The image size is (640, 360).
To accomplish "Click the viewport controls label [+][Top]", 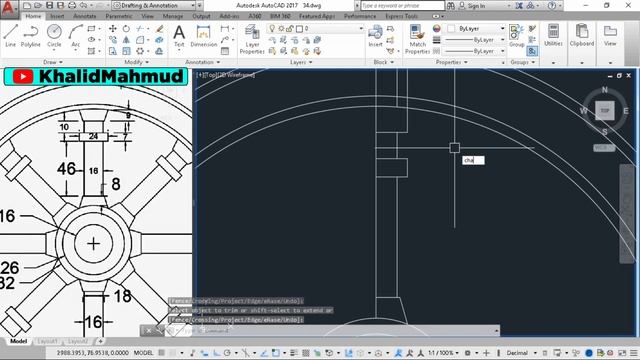I will click(x=225, y=75).
